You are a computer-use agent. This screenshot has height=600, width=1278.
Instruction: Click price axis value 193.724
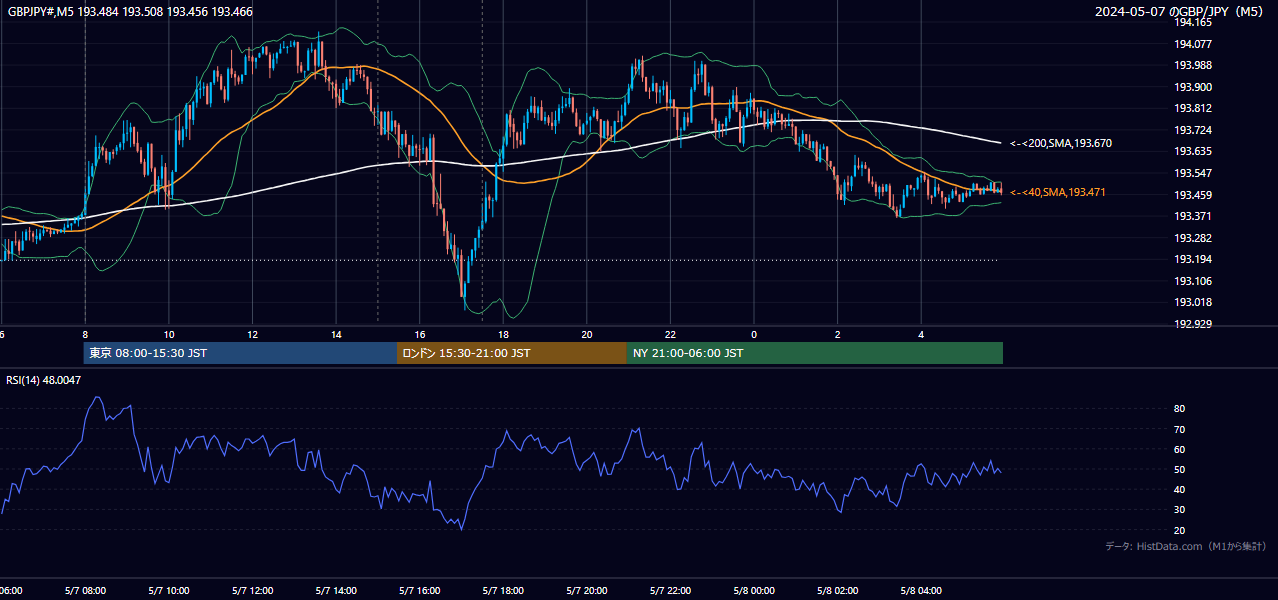coord(1192,130)
